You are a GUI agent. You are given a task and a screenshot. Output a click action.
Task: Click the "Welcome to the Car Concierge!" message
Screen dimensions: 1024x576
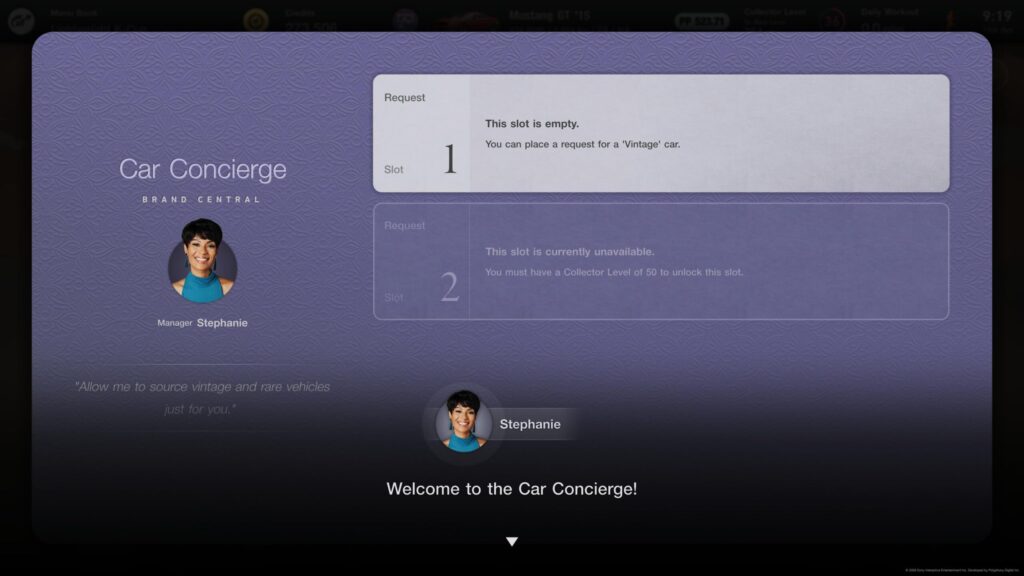512,488
